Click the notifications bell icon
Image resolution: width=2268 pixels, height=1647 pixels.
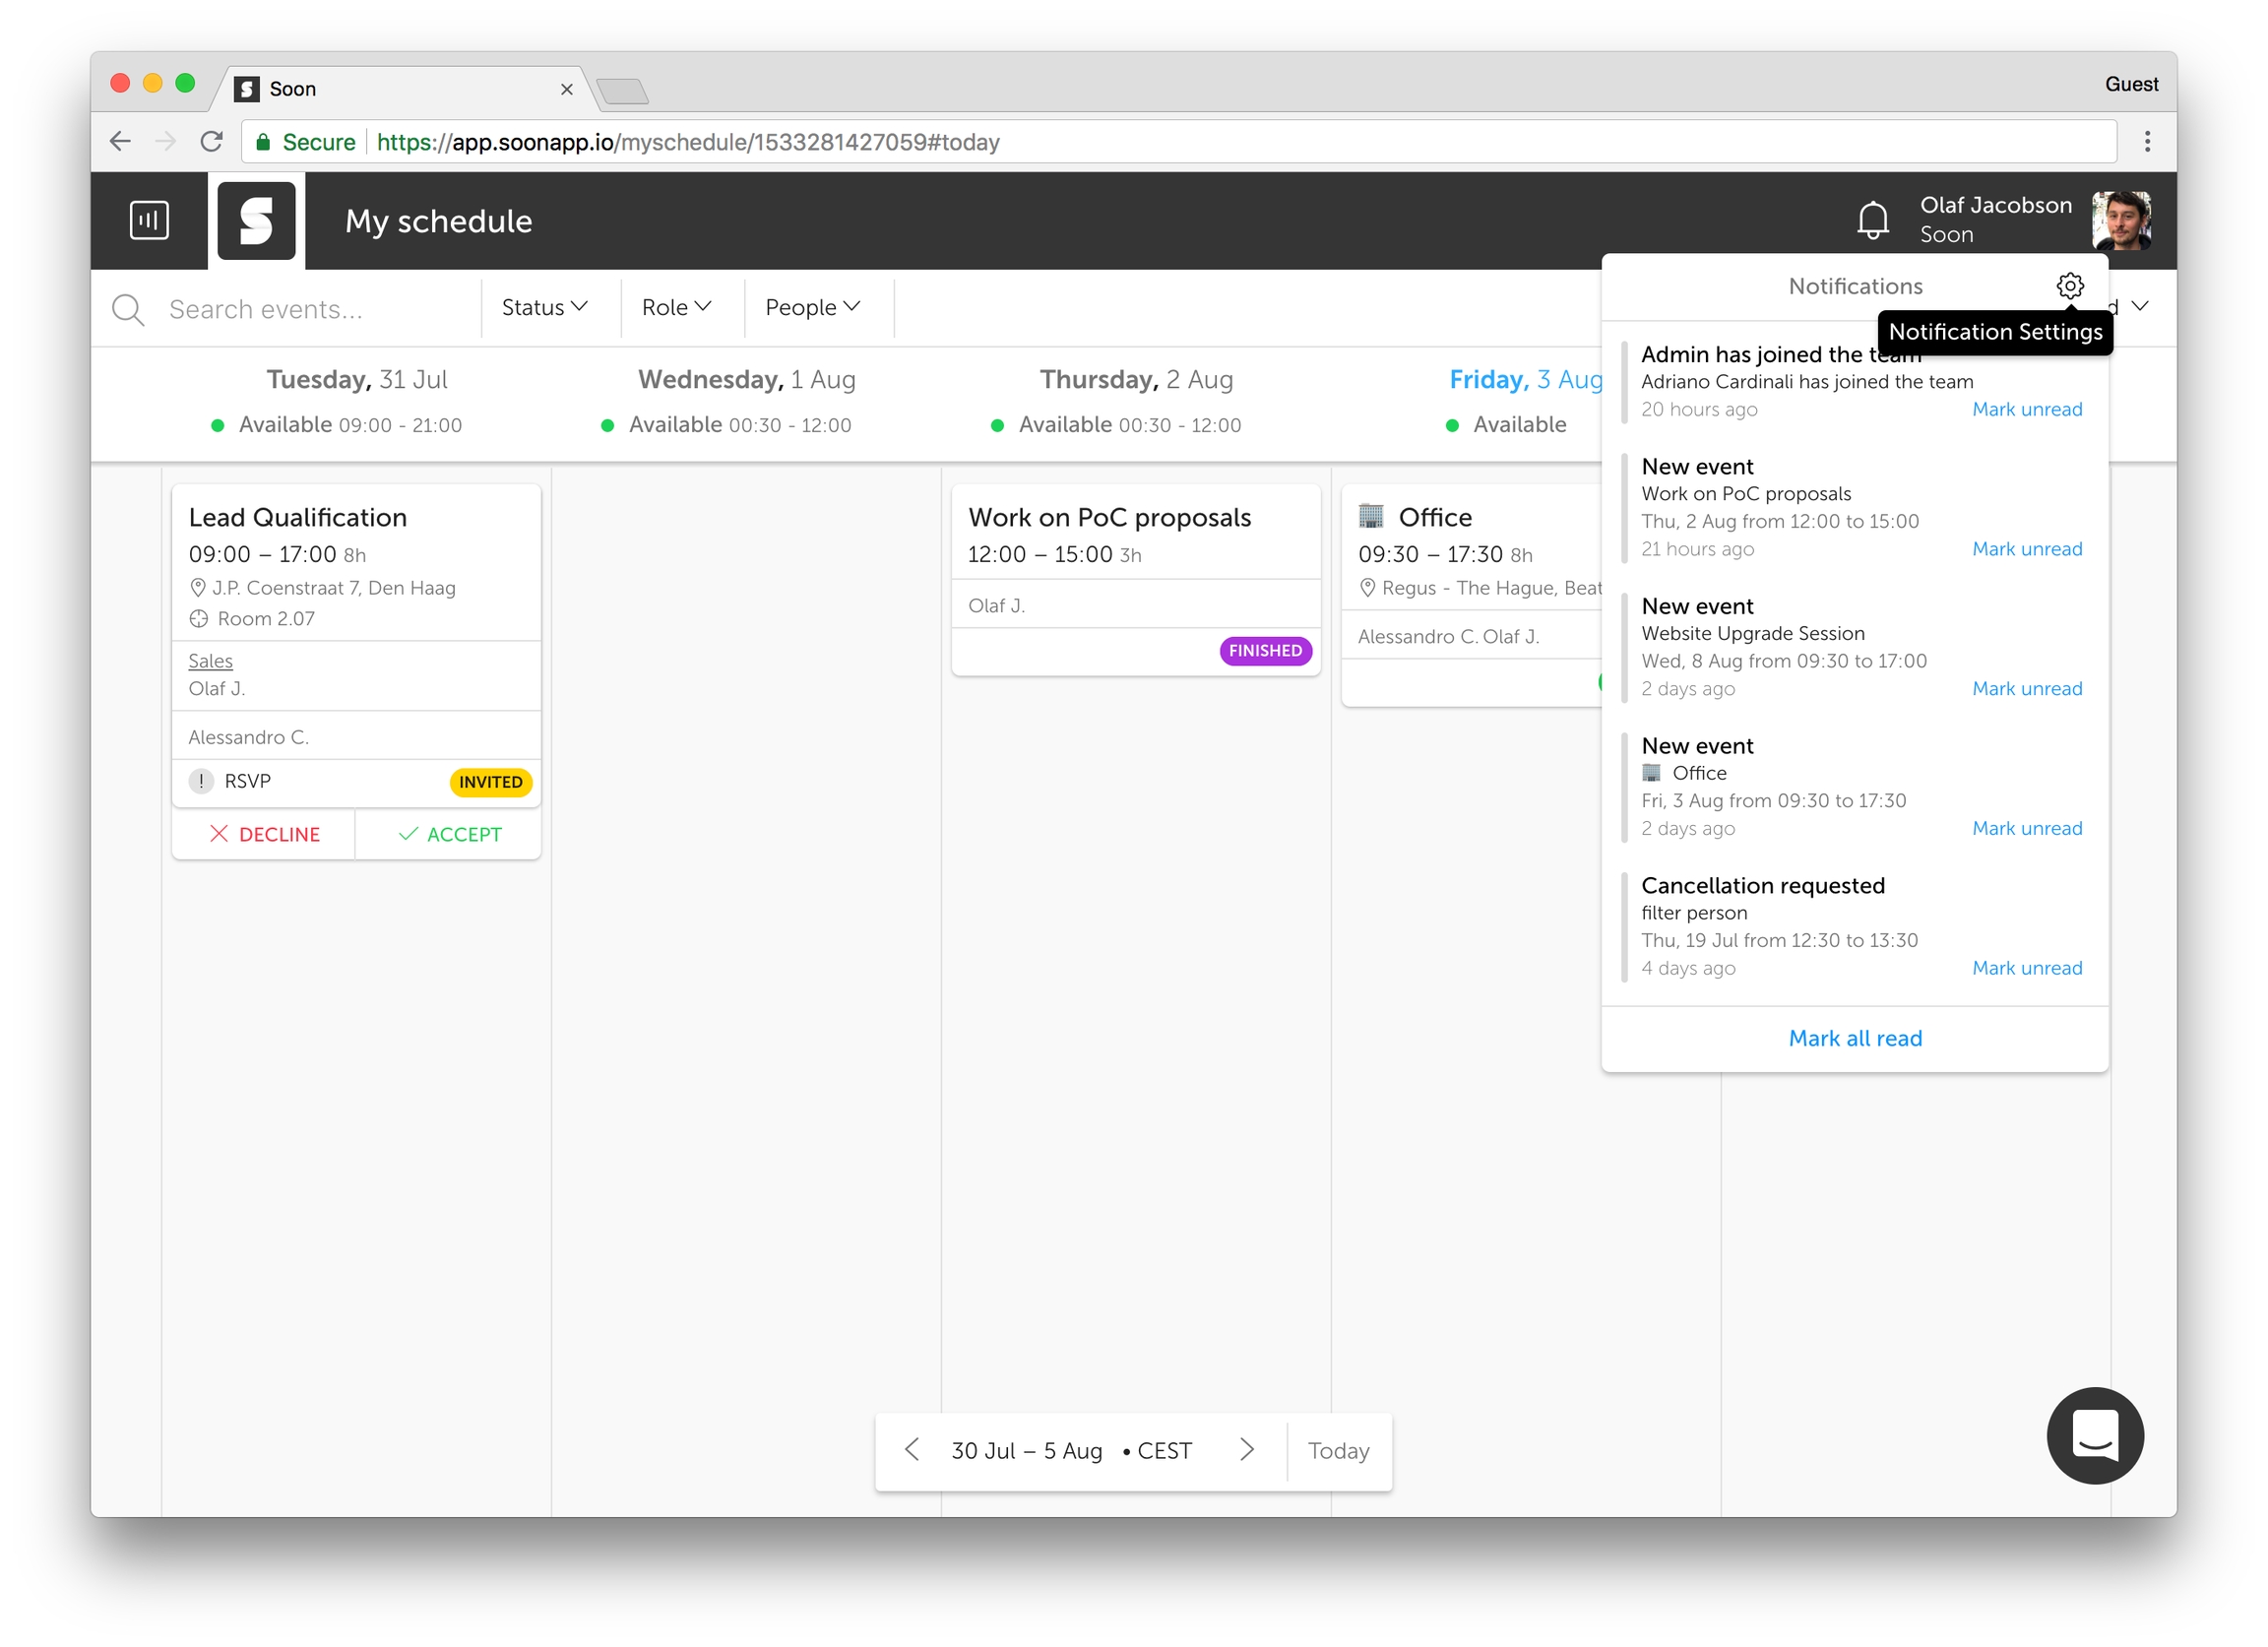(1872, 220)
